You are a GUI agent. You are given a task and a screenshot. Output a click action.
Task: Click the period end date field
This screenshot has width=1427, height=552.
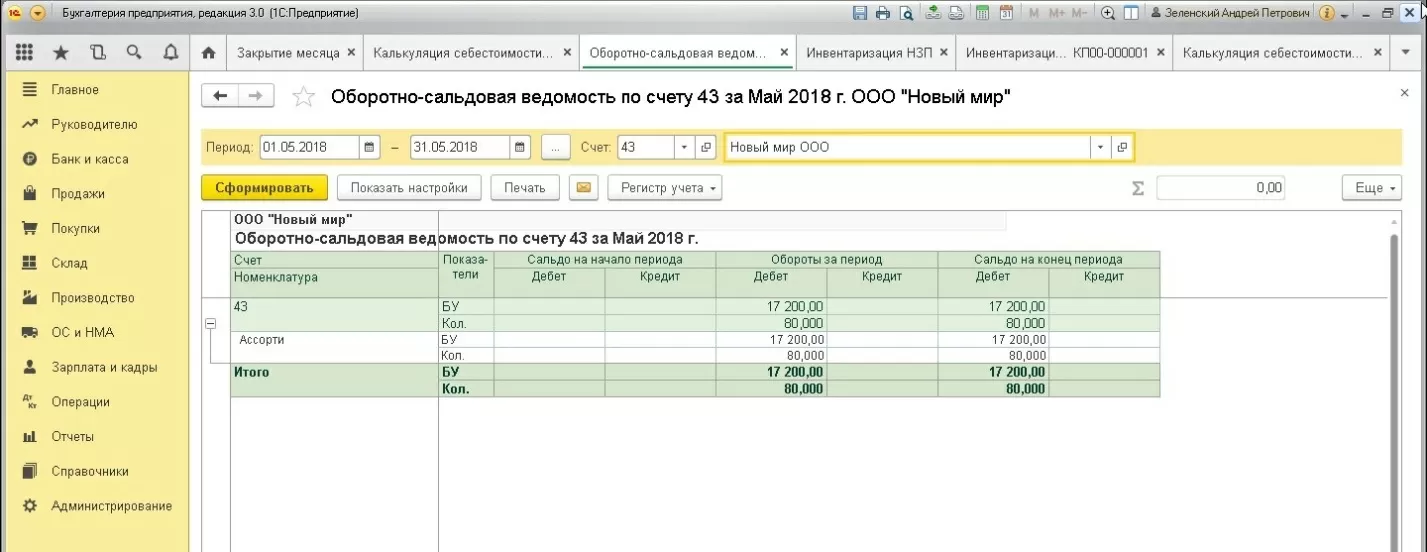[458, 147]
